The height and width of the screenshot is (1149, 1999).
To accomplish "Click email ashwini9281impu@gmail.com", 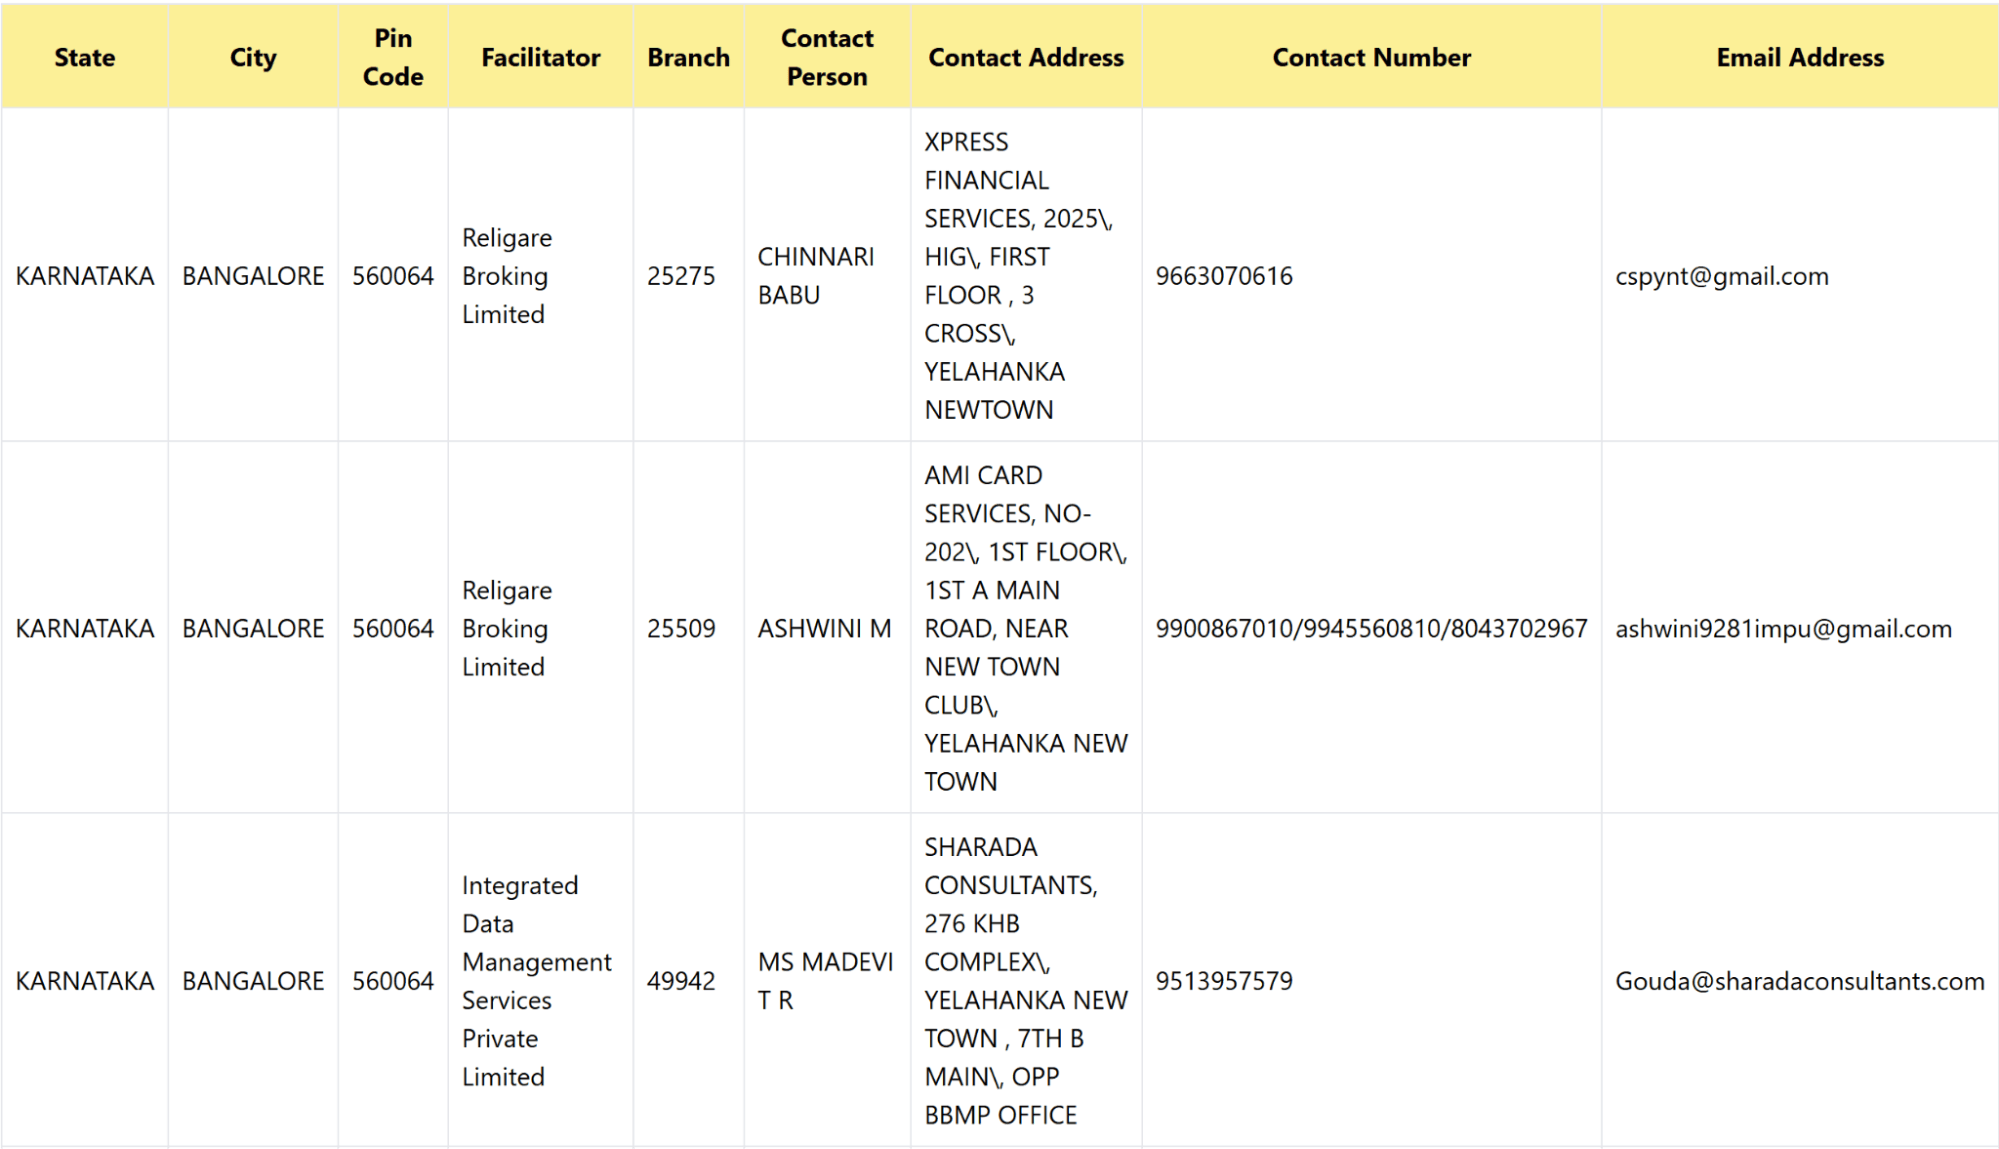I will (x=1783, y=630).
